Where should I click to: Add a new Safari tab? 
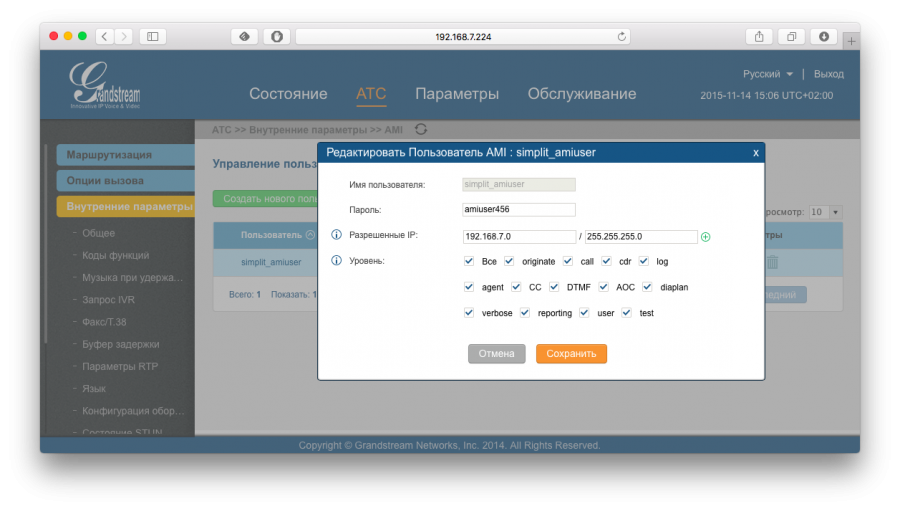[851, 41]
